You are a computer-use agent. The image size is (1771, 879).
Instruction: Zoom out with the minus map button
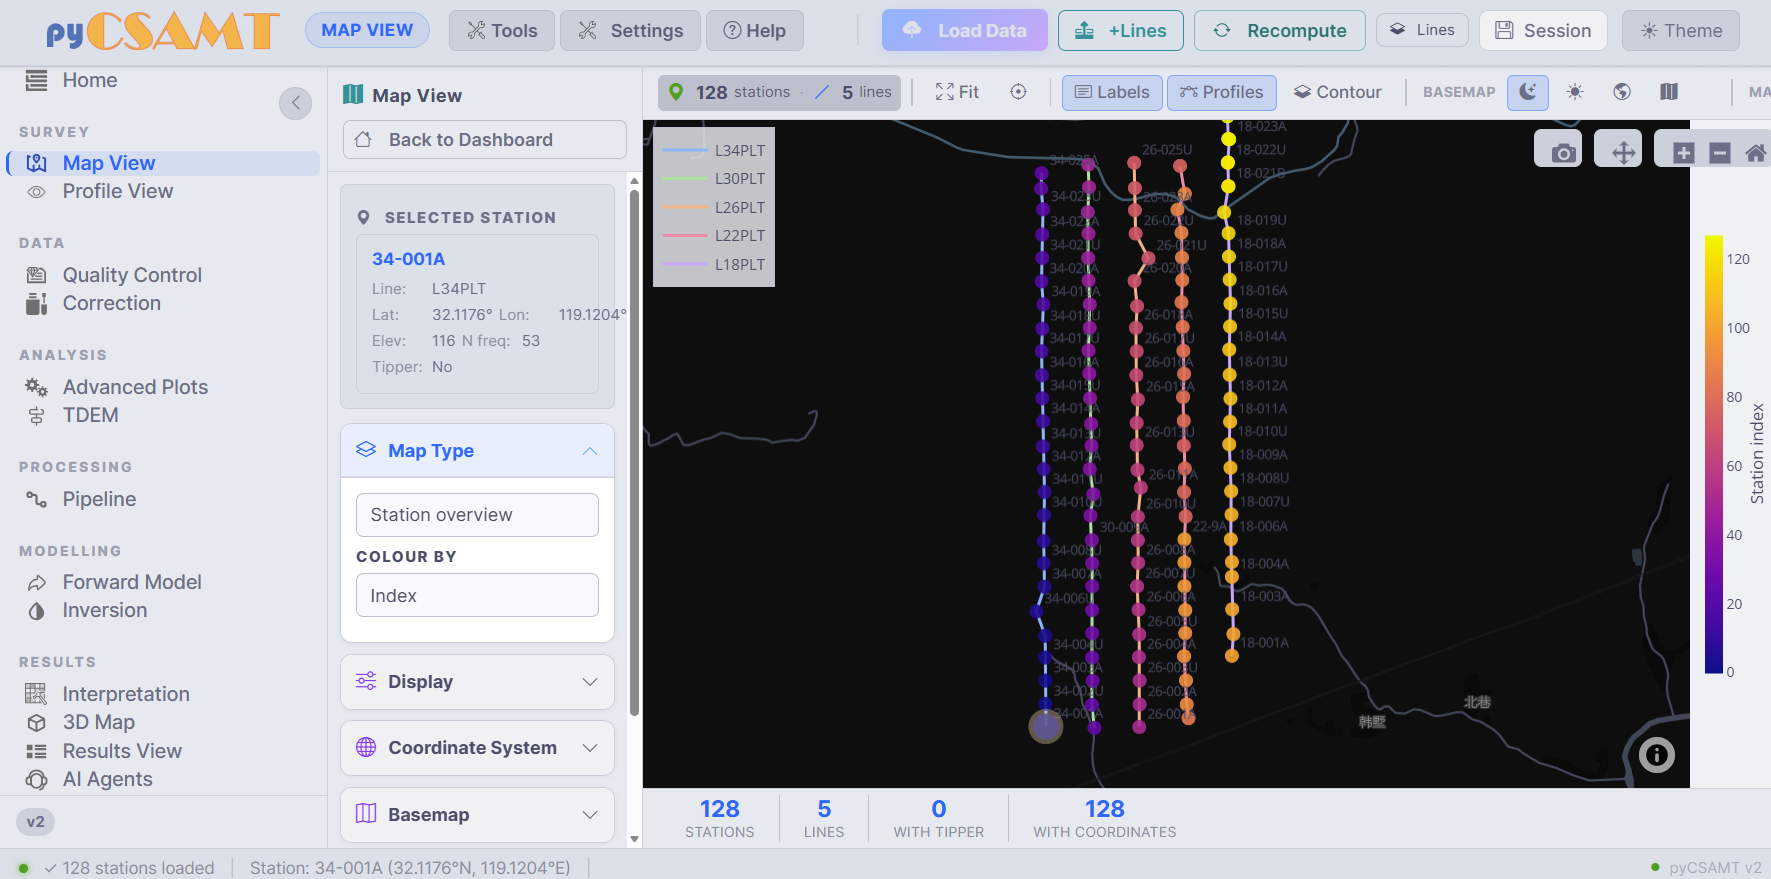1720,153
